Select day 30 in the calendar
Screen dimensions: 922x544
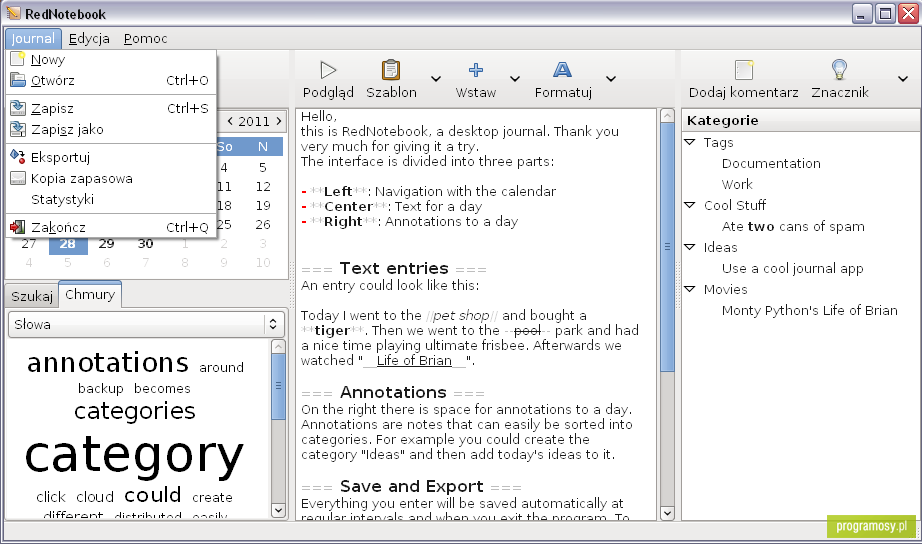(145, 243)
